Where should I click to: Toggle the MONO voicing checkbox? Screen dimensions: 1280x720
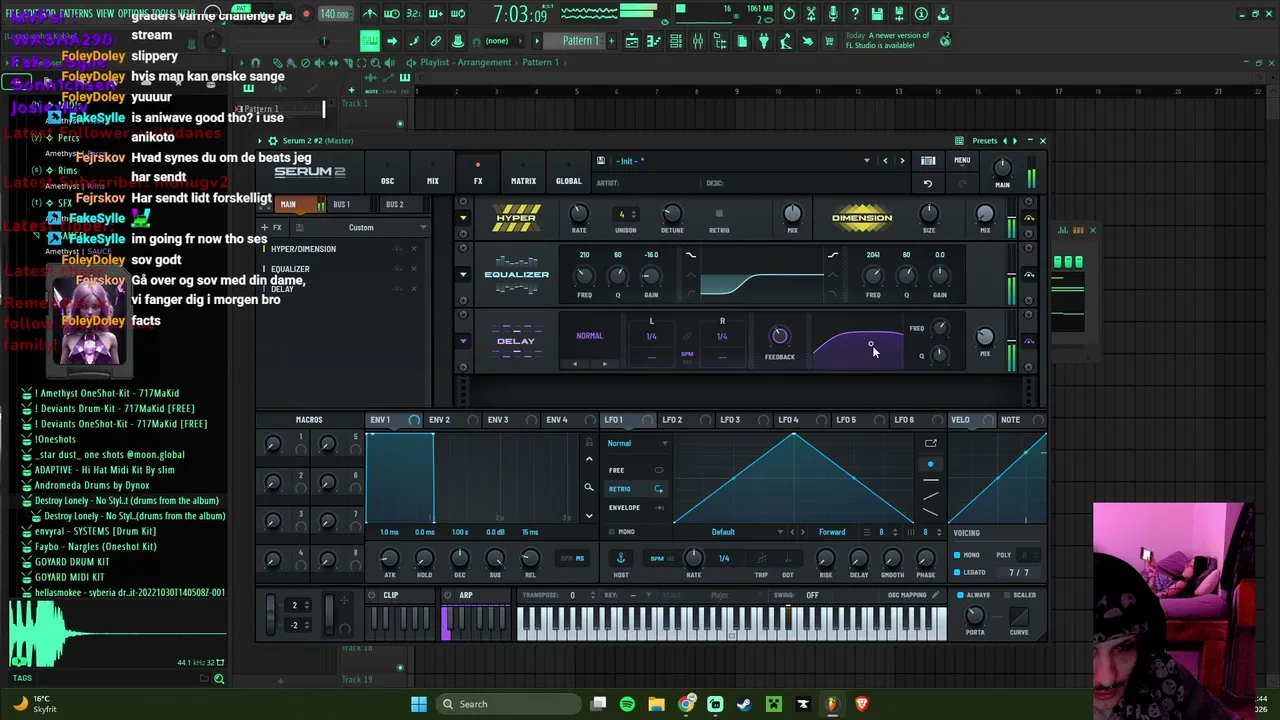957,555
